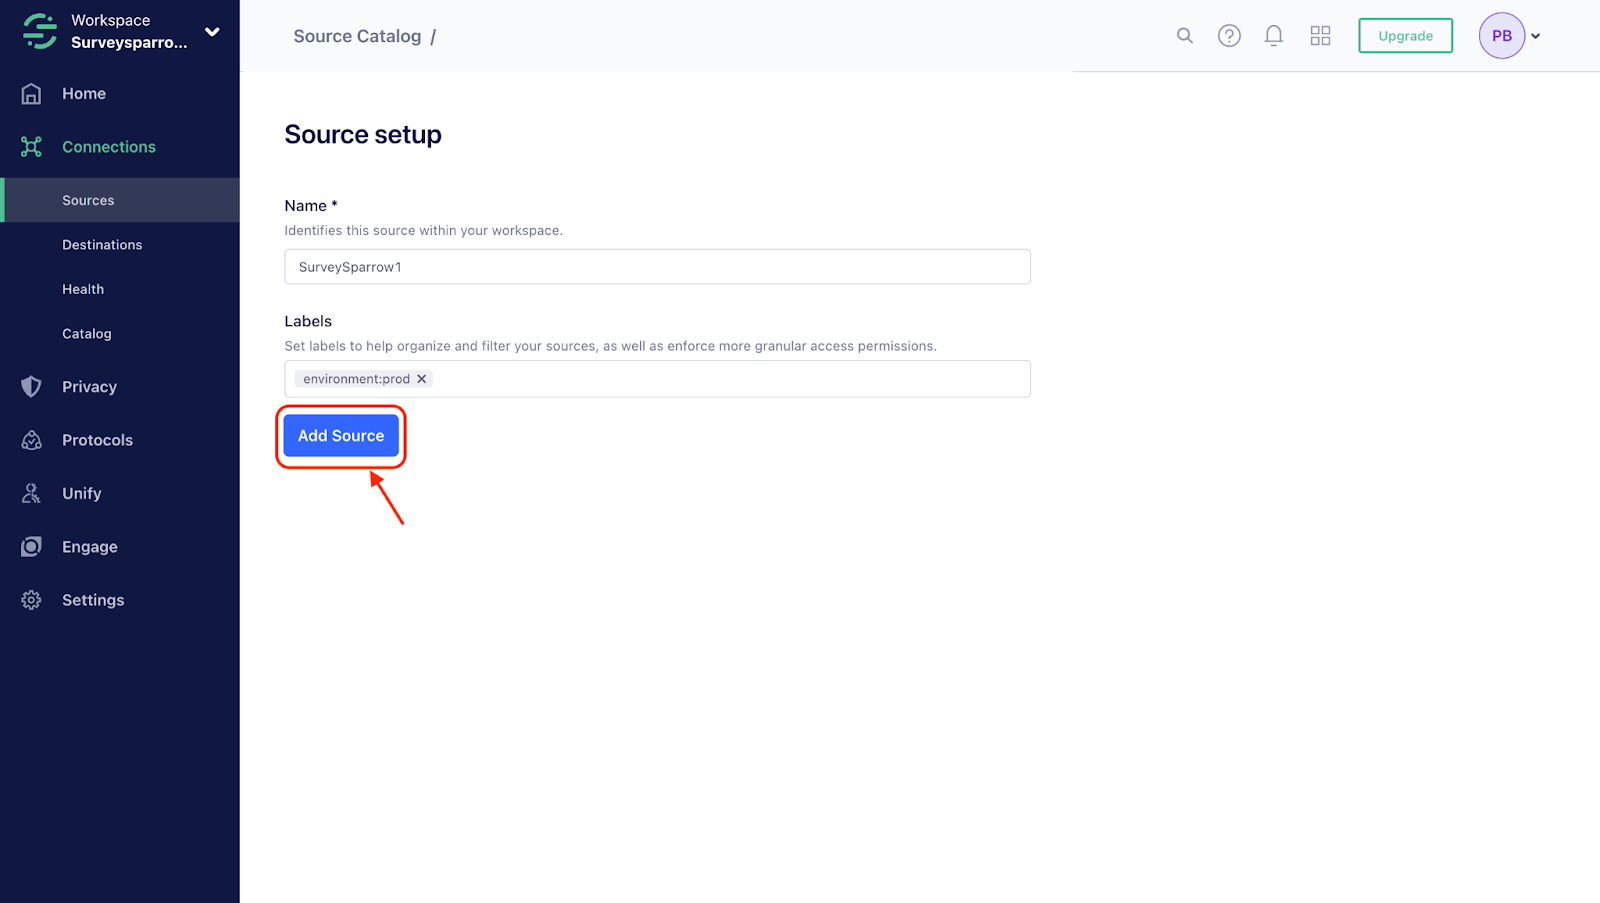Select Health under Connections
Image resolution: width=1600 pixels, height=903 pixels.
click(83, 289)
